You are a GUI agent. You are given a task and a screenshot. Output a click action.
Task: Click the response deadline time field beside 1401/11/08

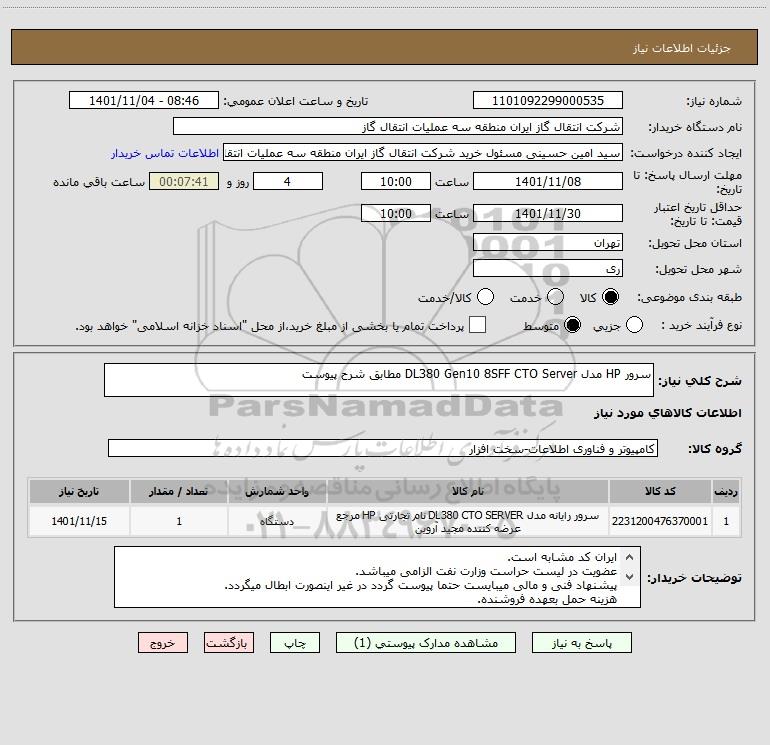(396, 181)
